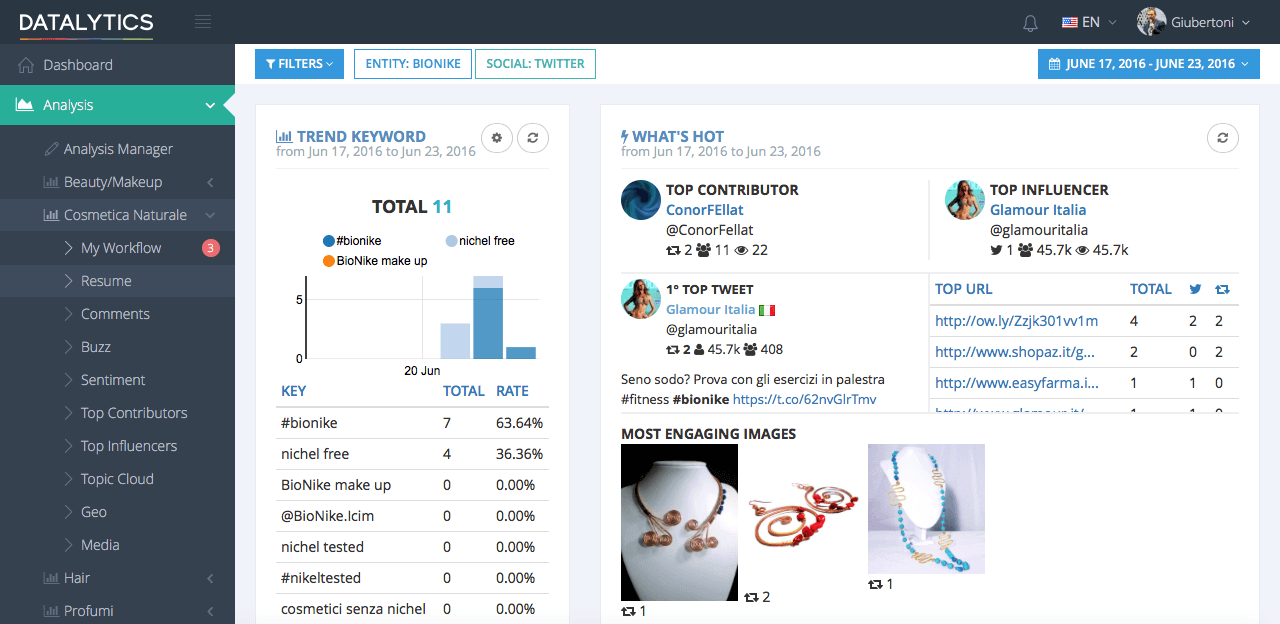Click the hamburger menu toggle icon

coord(203,21)
